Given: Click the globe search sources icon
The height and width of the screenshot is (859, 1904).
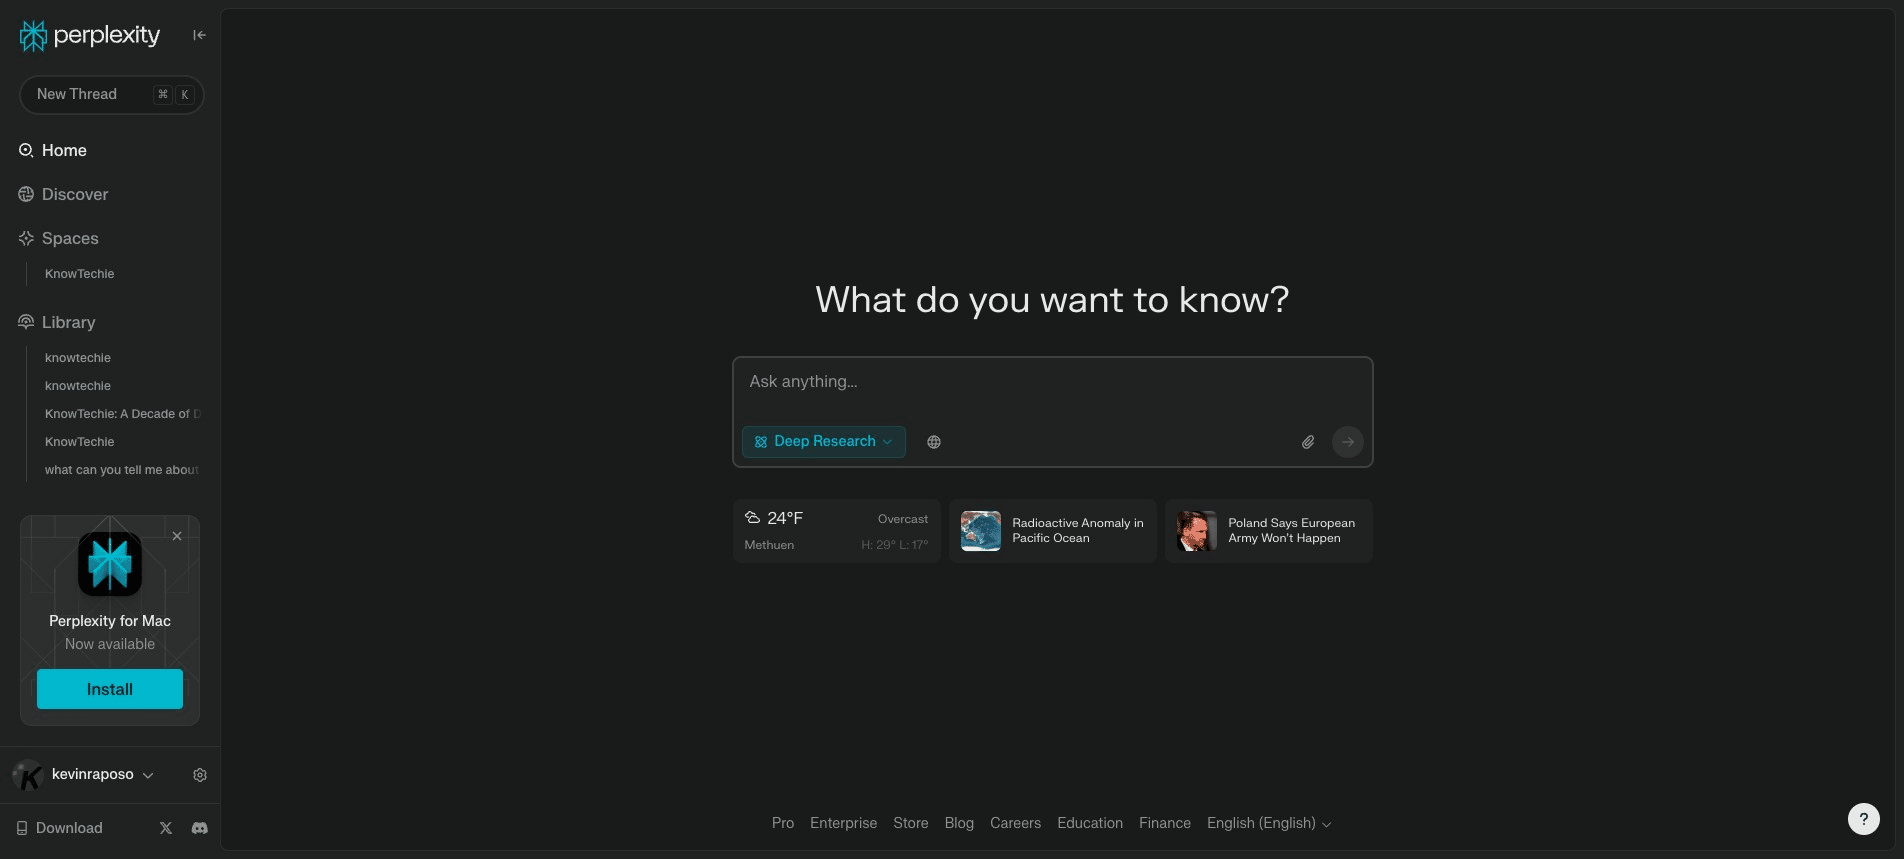Looking at the screenshot, I should pos(934,442).
